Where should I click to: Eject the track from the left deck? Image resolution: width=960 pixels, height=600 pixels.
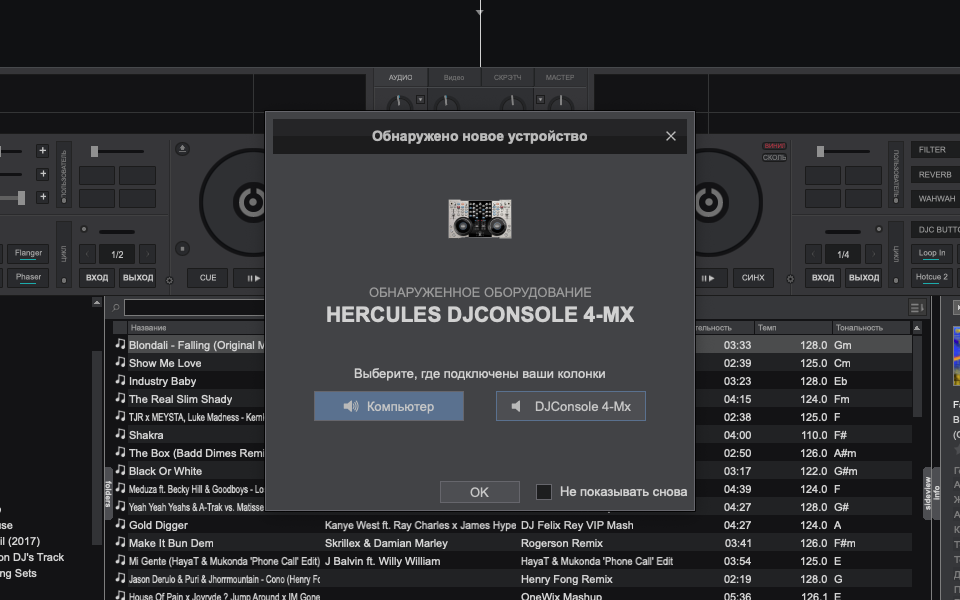(182, 149)
